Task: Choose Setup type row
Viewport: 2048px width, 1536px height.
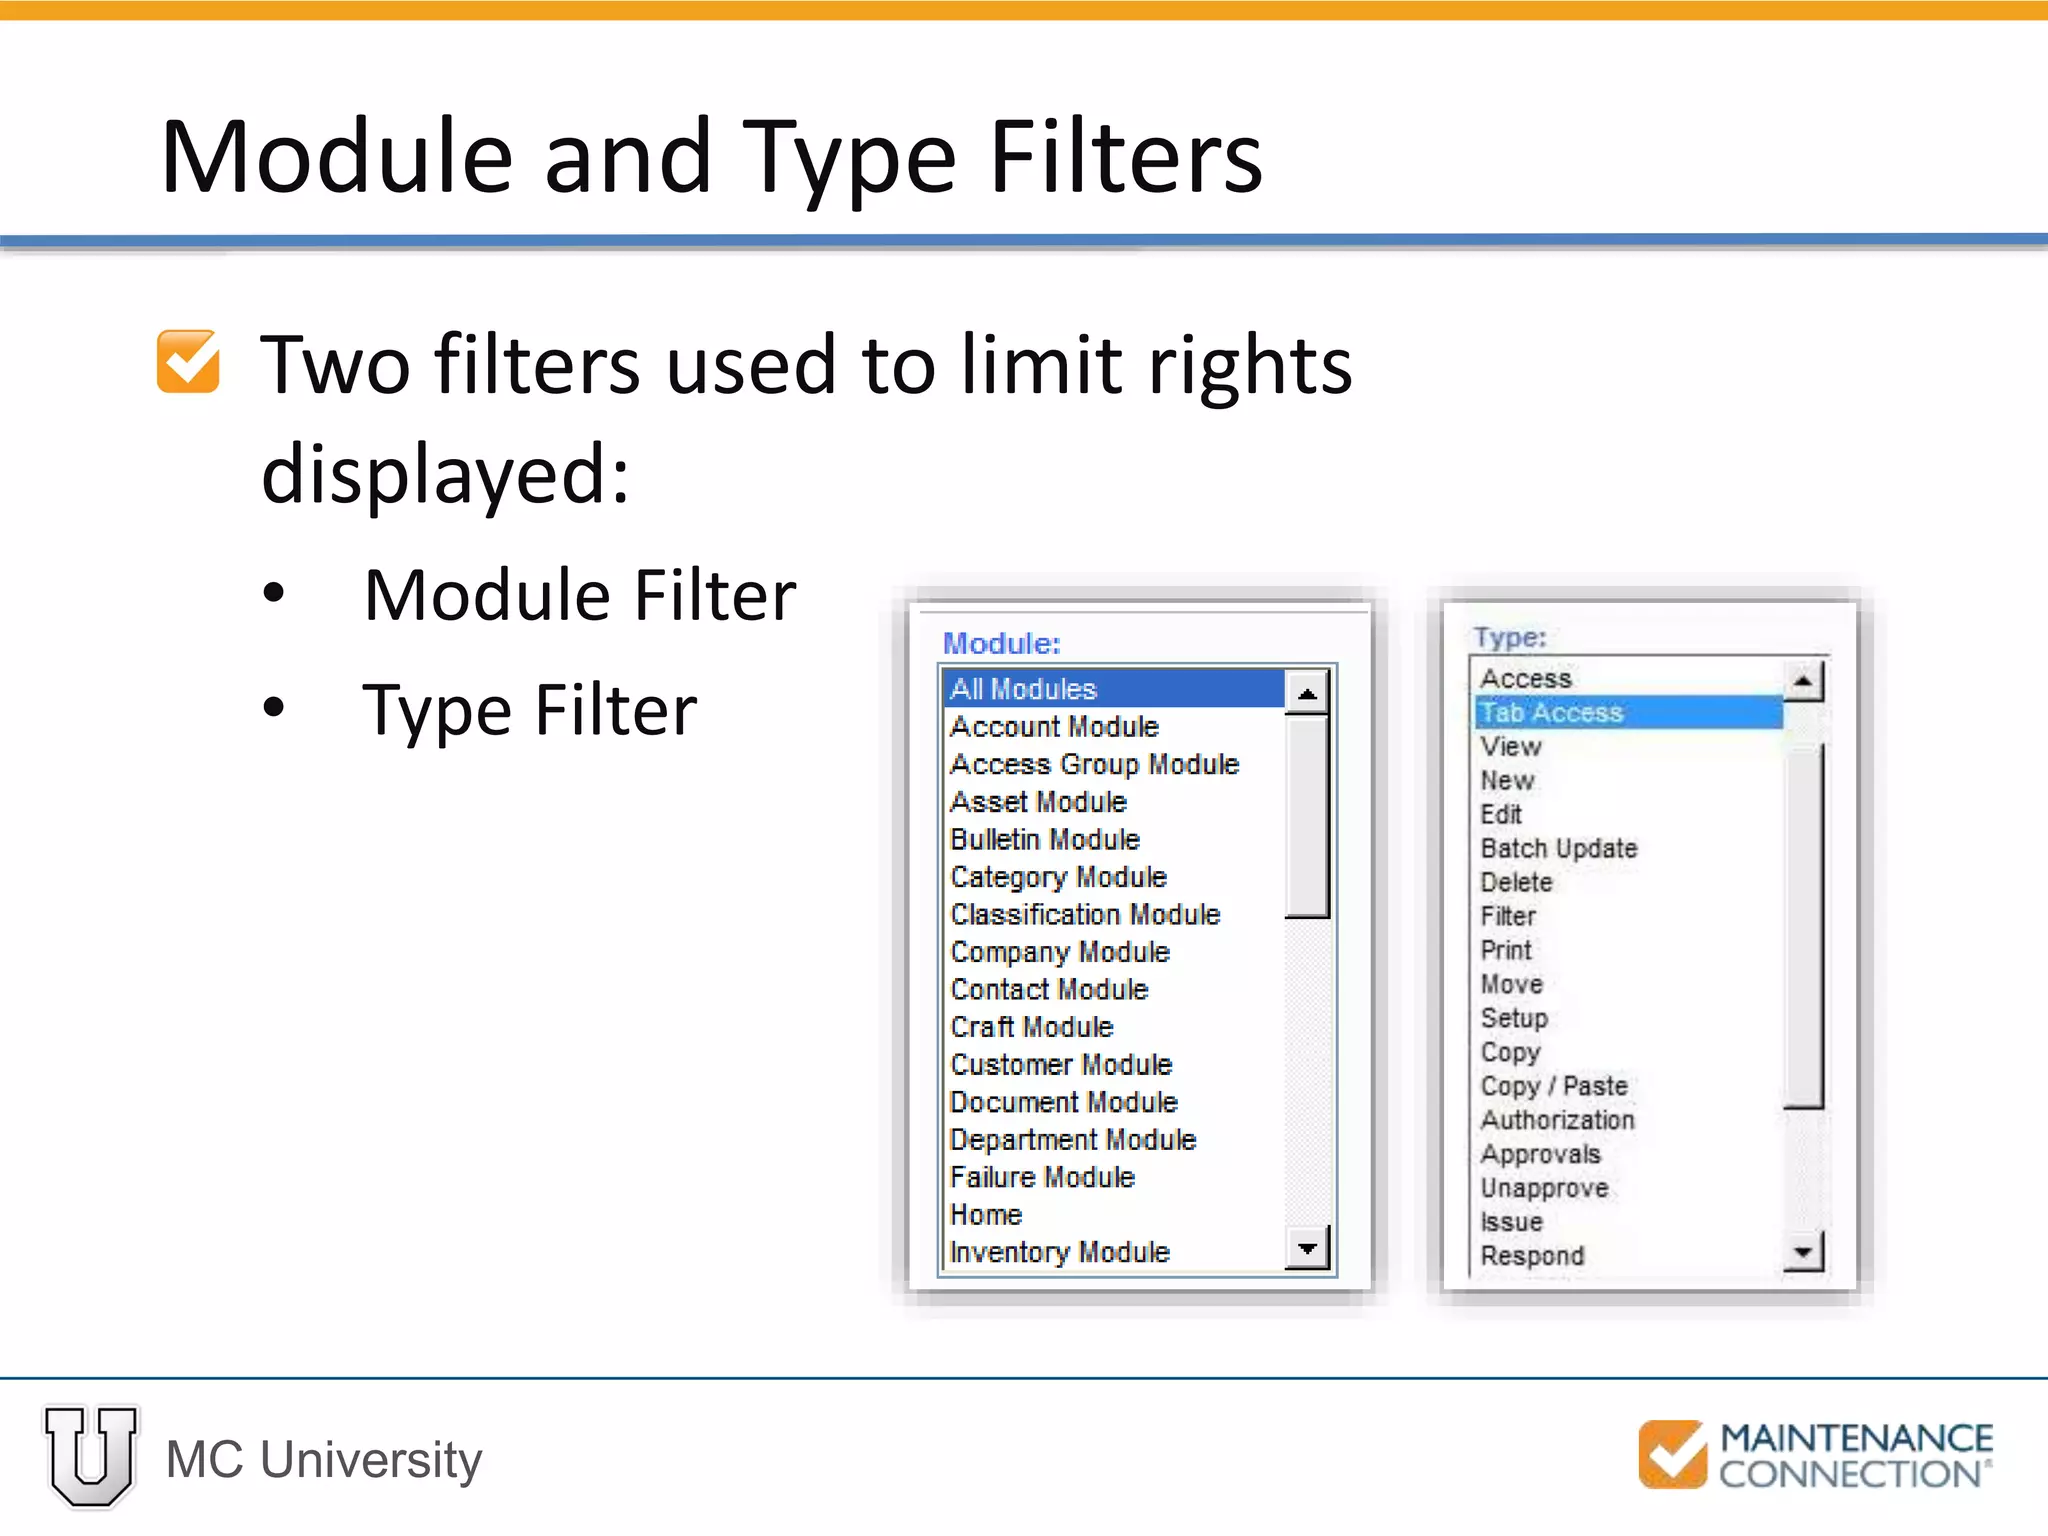Action: 1629,1019
